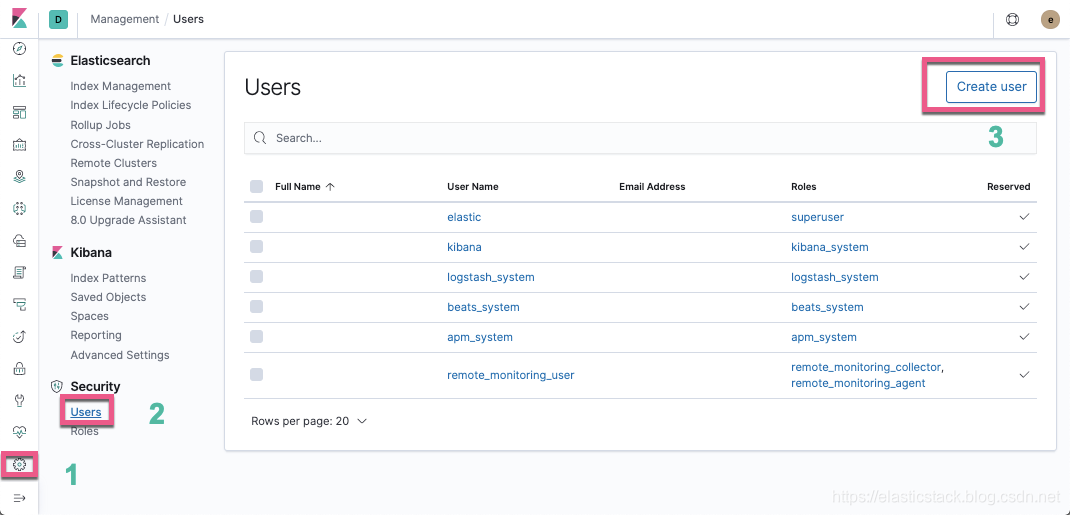Click the Create user button
This screenshot has width=1070, height=515.
[x=992, y=87]
